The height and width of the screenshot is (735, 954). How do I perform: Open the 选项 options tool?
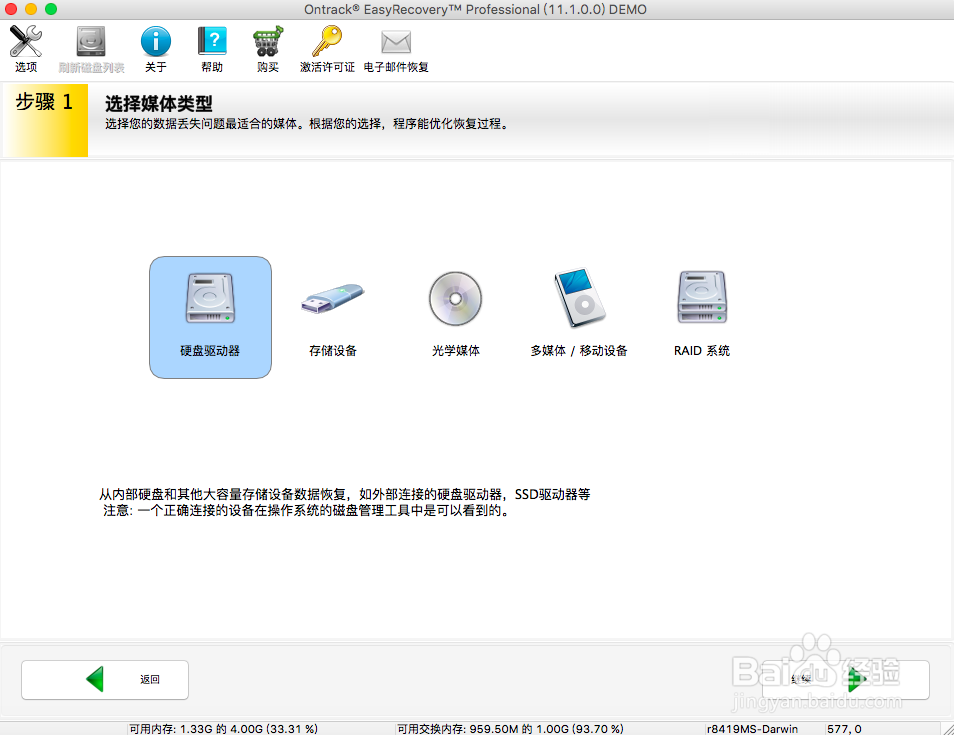point(26,49)
